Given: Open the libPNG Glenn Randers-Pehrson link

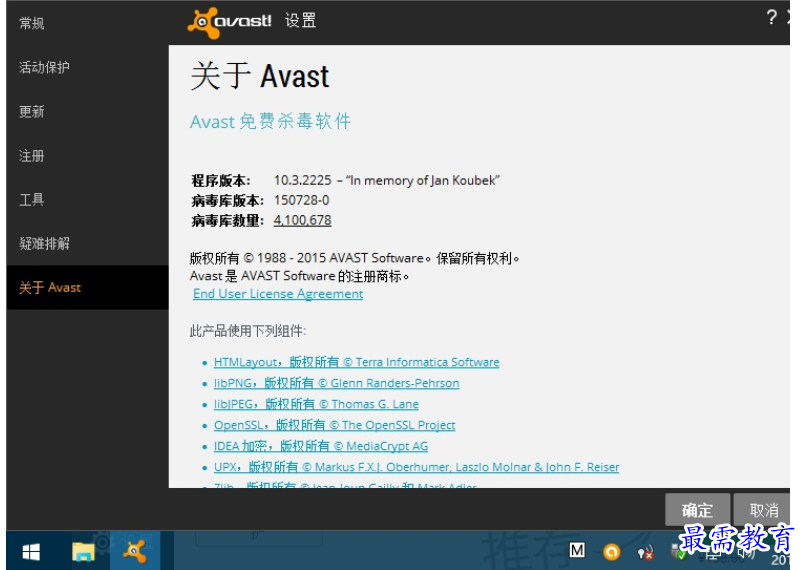Looking at the screenshot, I should (336, 383).
